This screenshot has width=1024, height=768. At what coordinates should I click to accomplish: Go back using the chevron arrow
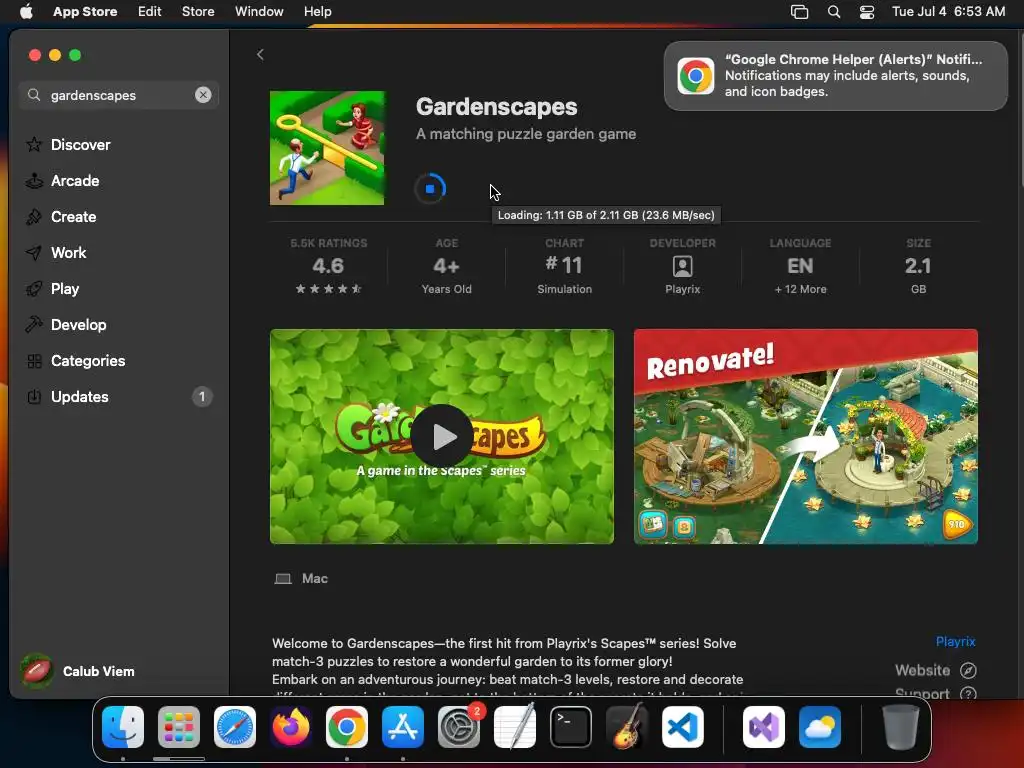pos(260,54)
